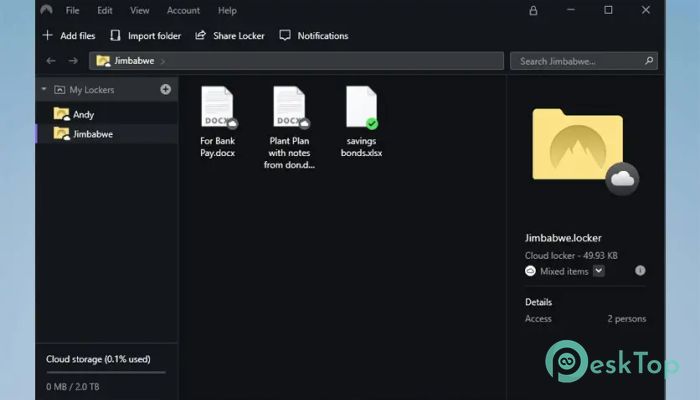Click cloud badge on Plant Plan document
Viewport: 700px width, 400px height.
(304, 123)
